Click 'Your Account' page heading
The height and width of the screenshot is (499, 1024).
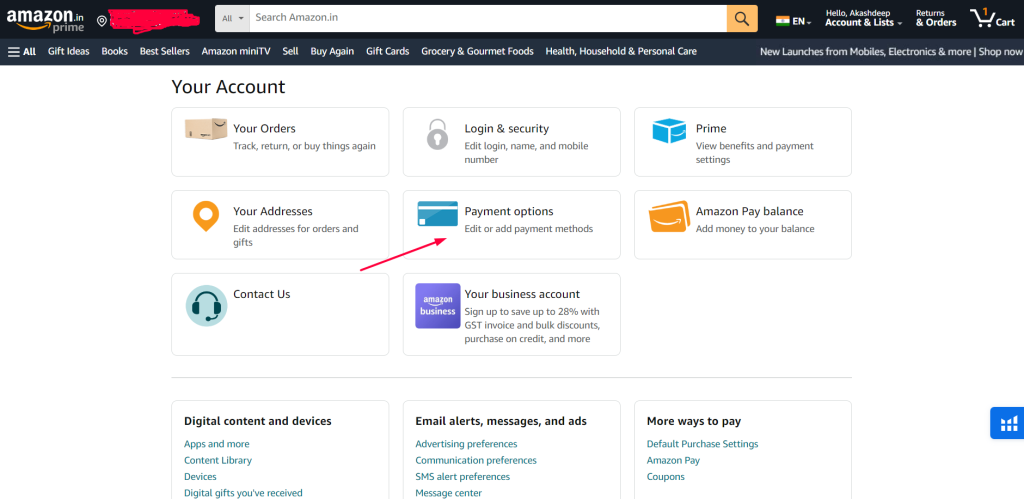pos(229,87)
